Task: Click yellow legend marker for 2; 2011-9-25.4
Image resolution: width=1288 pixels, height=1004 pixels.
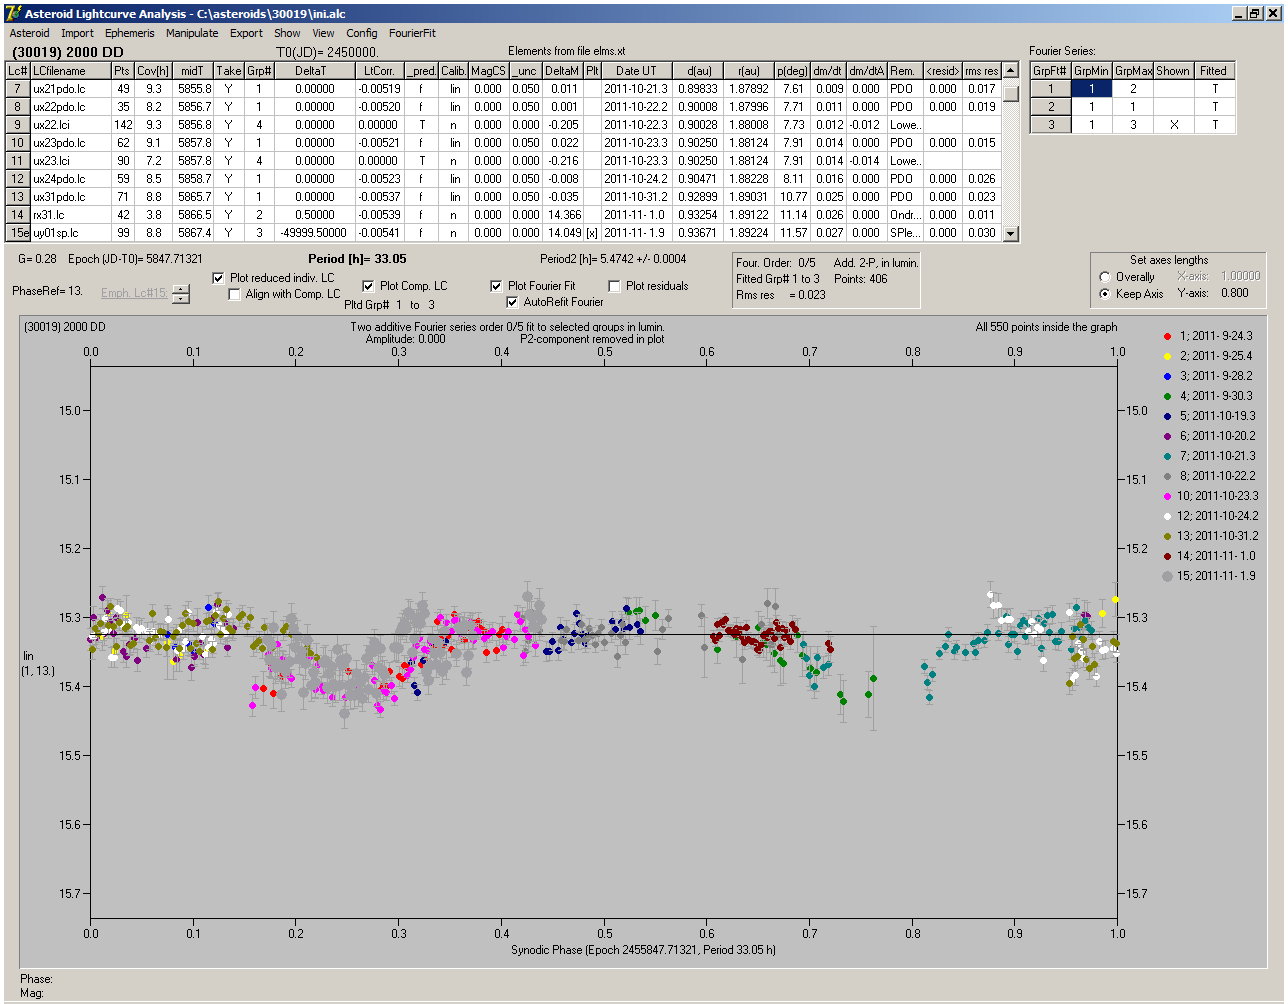Action: 1167,356
